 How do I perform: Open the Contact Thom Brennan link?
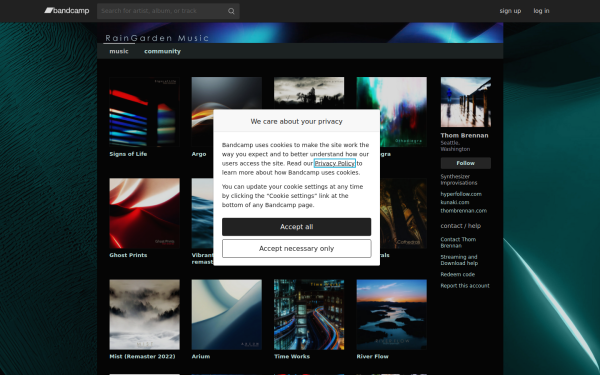tap(458, 242)
